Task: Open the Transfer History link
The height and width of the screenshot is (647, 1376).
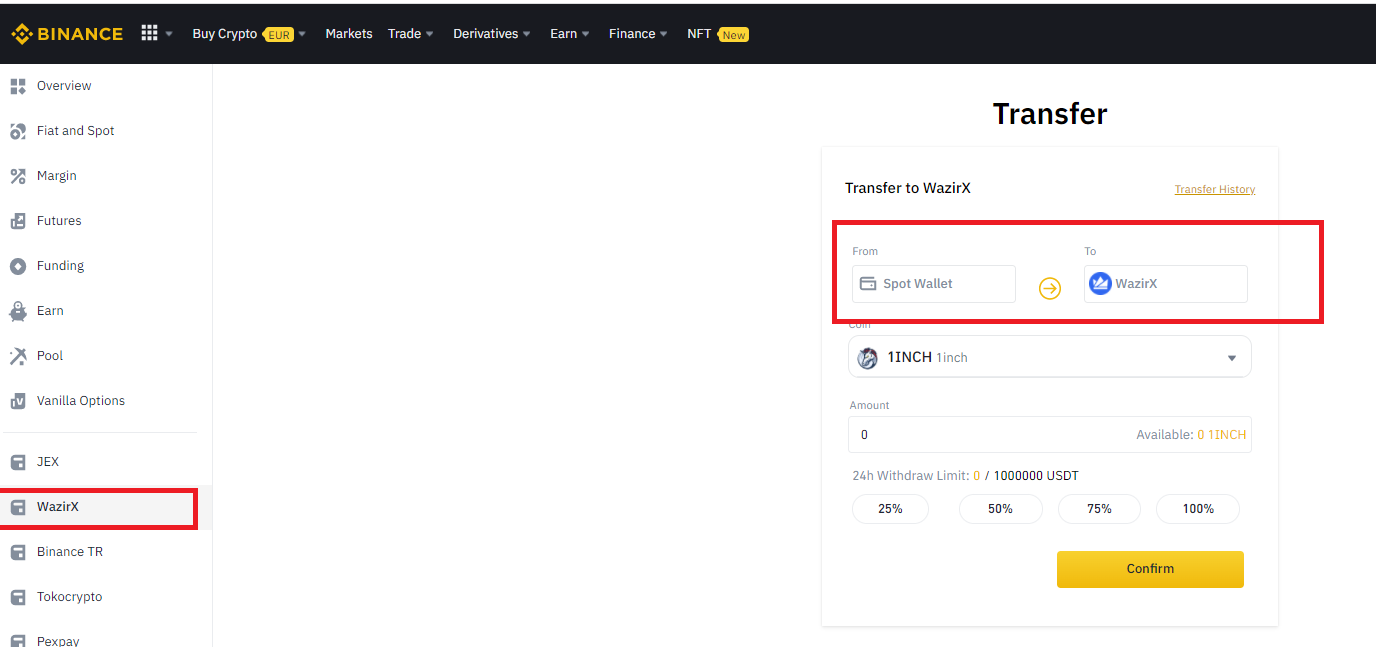Action: point(1215,189)
